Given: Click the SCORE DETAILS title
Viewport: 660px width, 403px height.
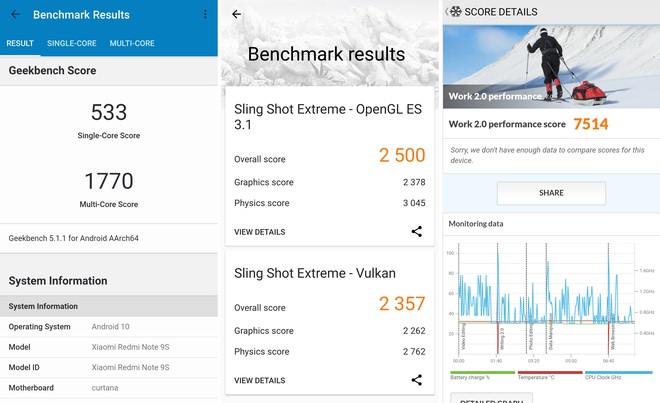Looking at the screenshot, I should coord(501,12).
